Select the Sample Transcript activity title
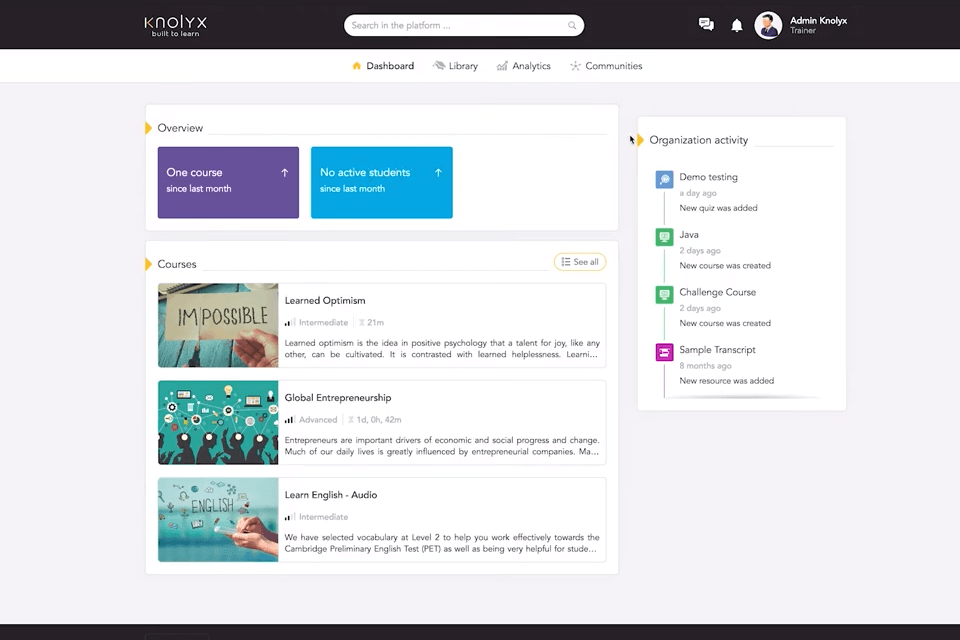 coord(718,350)
